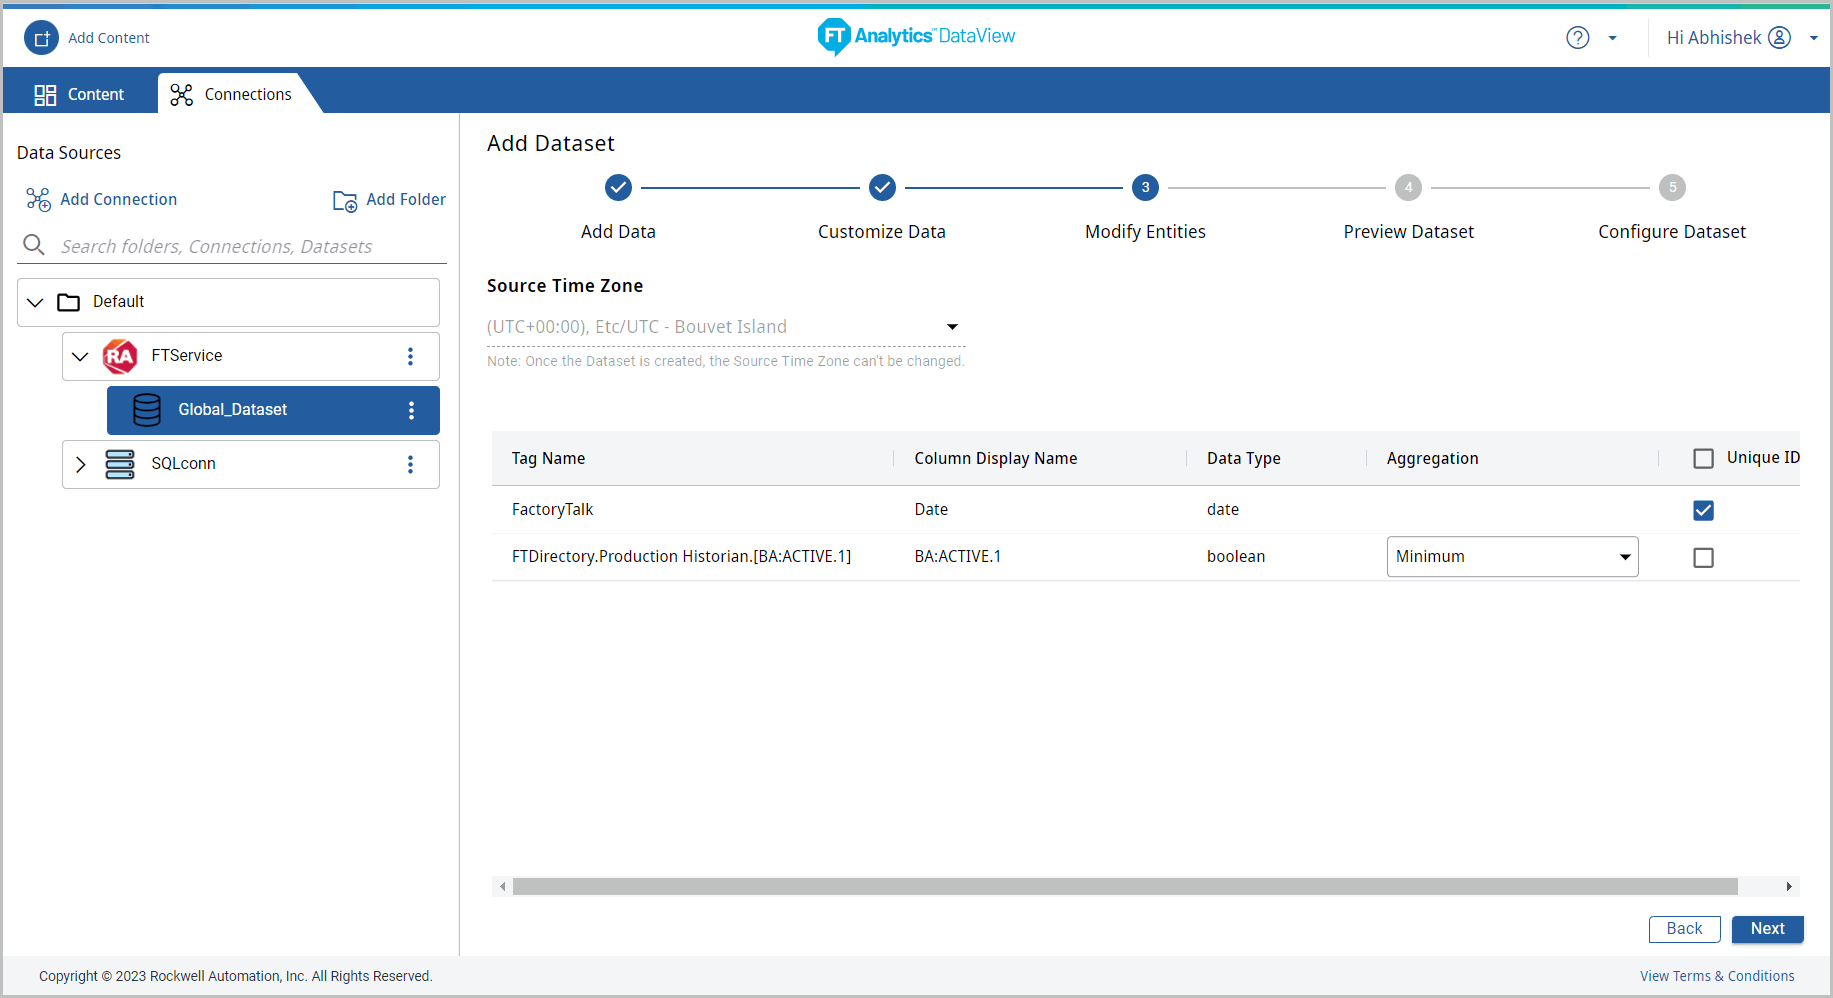Click the boolean data type cell
The height and width of the screenshot is (998, 1833).
1235,557
